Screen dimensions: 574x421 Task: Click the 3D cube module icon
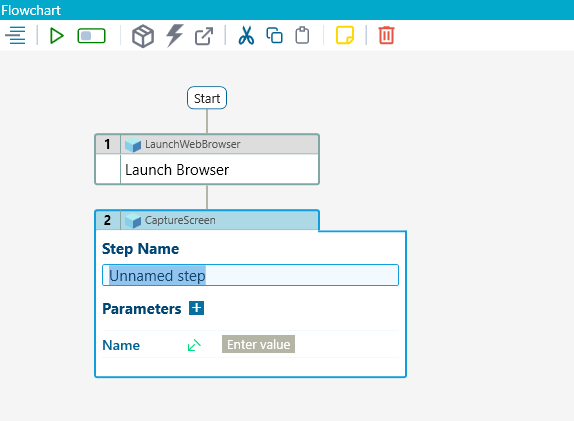(x=143, y=36)
